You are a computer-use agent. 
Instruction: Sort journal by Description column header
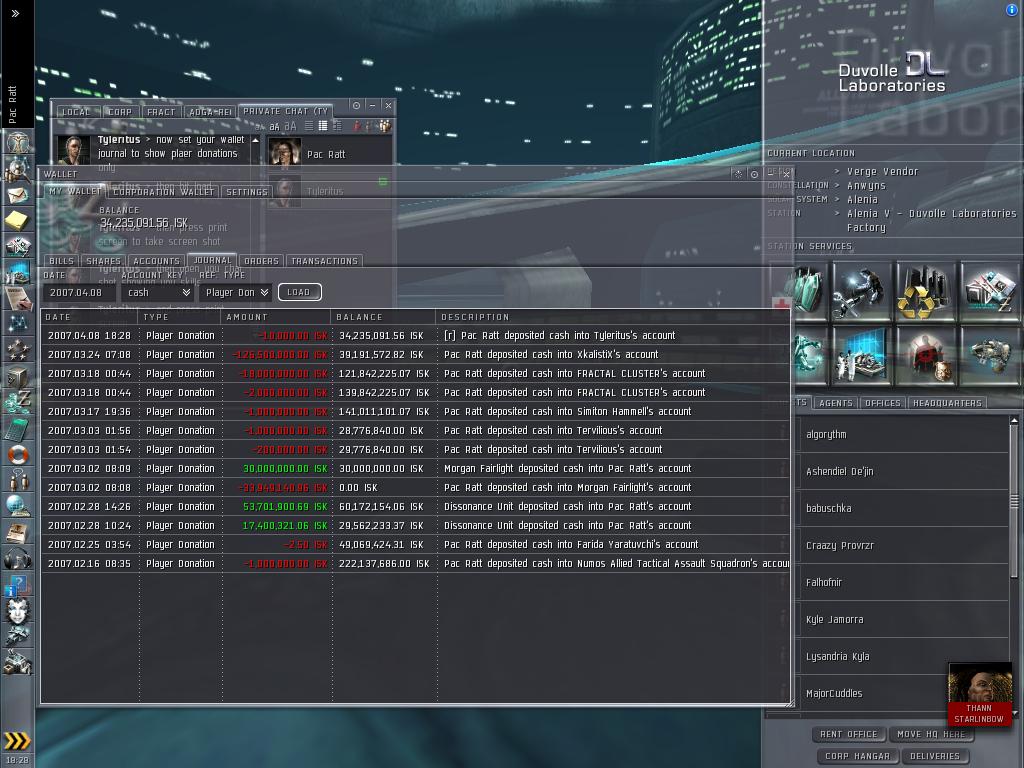[613, 317]
